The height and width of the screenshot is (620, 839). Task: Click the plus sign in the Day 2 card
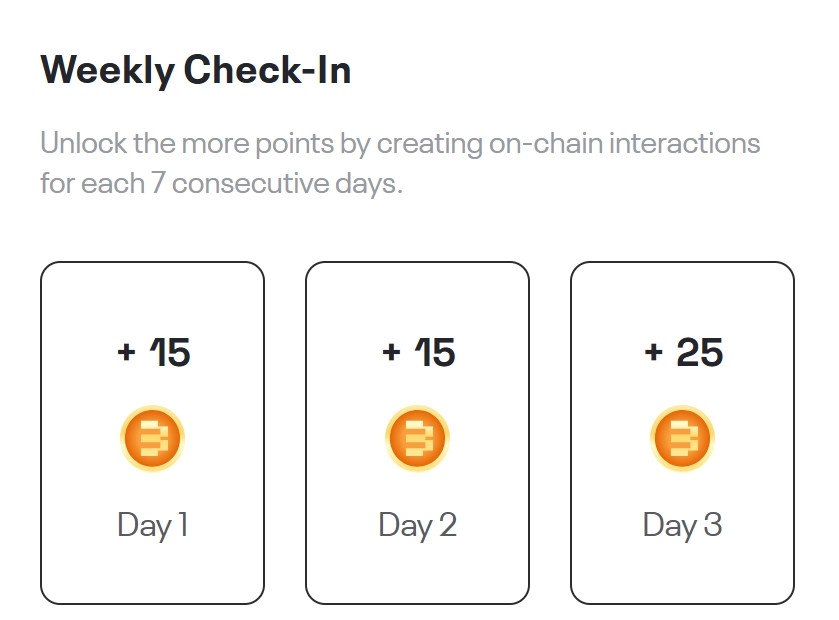pos(391,352)
